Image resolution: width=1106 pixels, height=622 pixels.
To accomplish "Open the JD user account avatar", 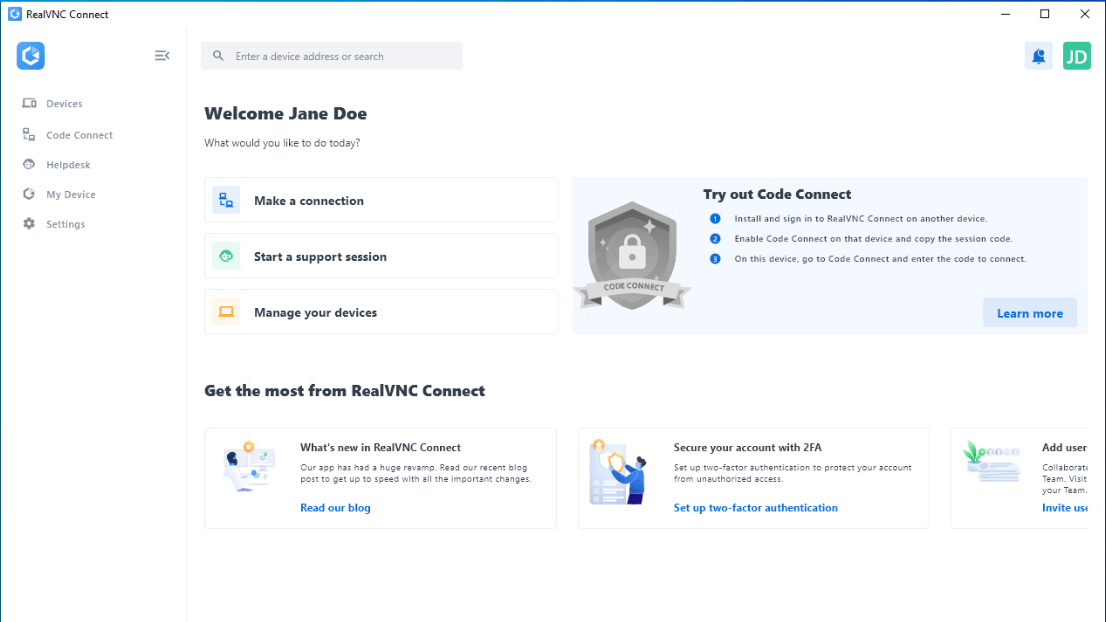I will 1076,56.
